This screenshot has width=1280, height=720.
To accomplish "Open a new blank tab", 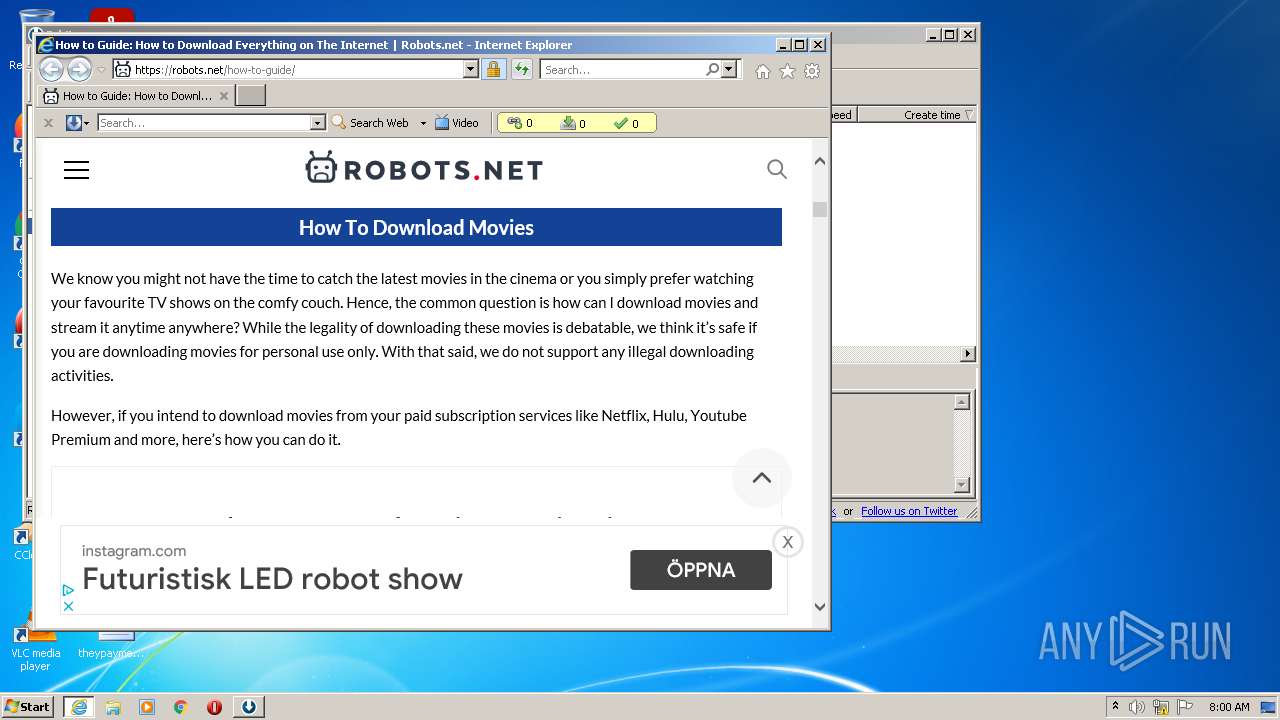I will coord(250,96).
